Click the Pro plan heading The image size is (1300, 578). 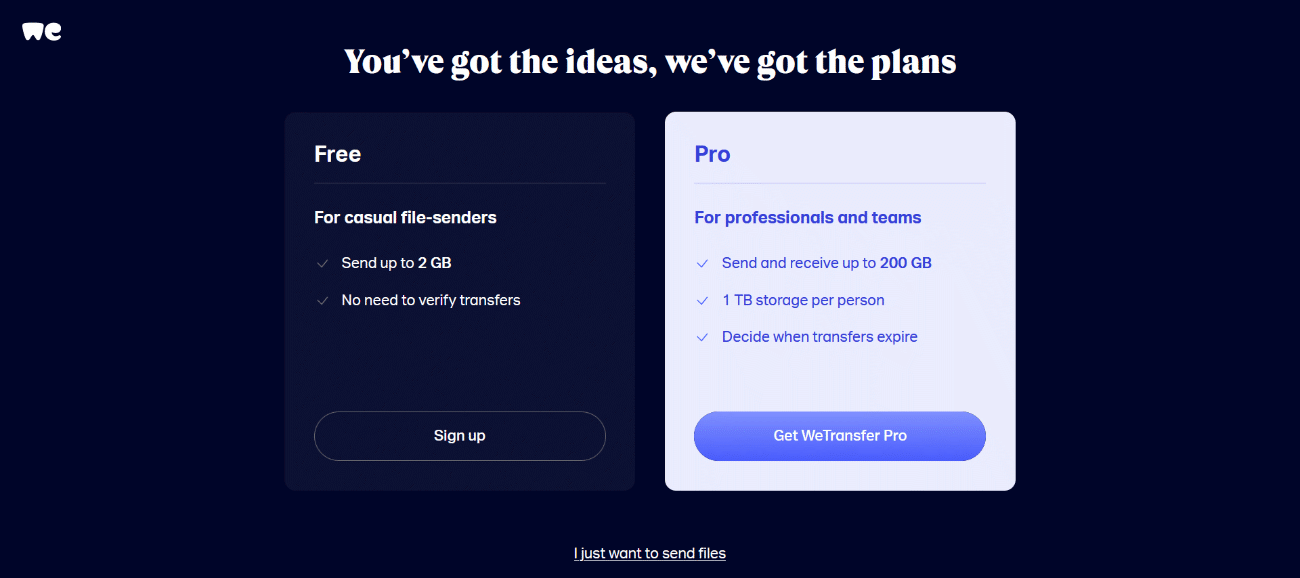tap(712, 154)
